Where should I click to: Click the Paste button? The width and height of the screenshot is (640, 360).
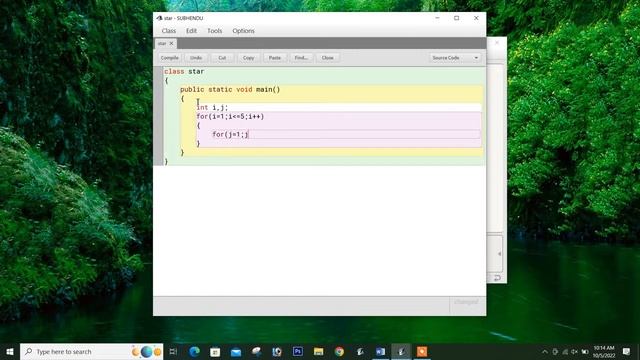(x=275, y=58)
